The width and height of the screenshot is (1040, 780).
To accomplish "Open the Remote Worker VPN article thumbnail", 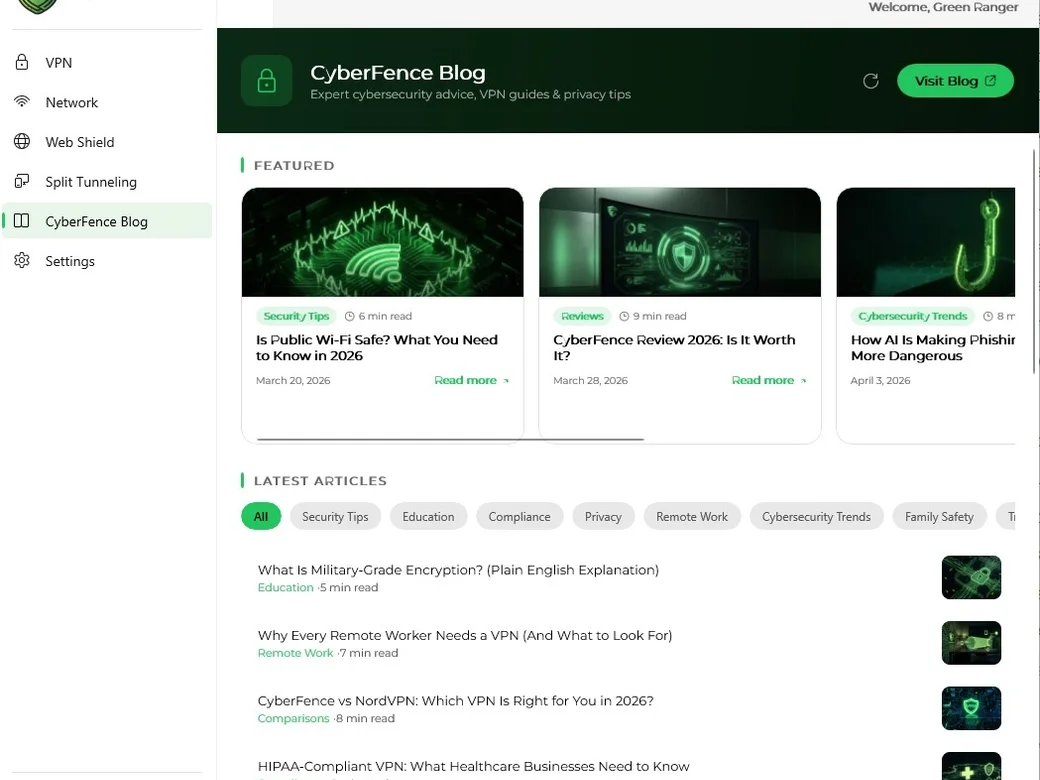I will [x=971, y=643].
